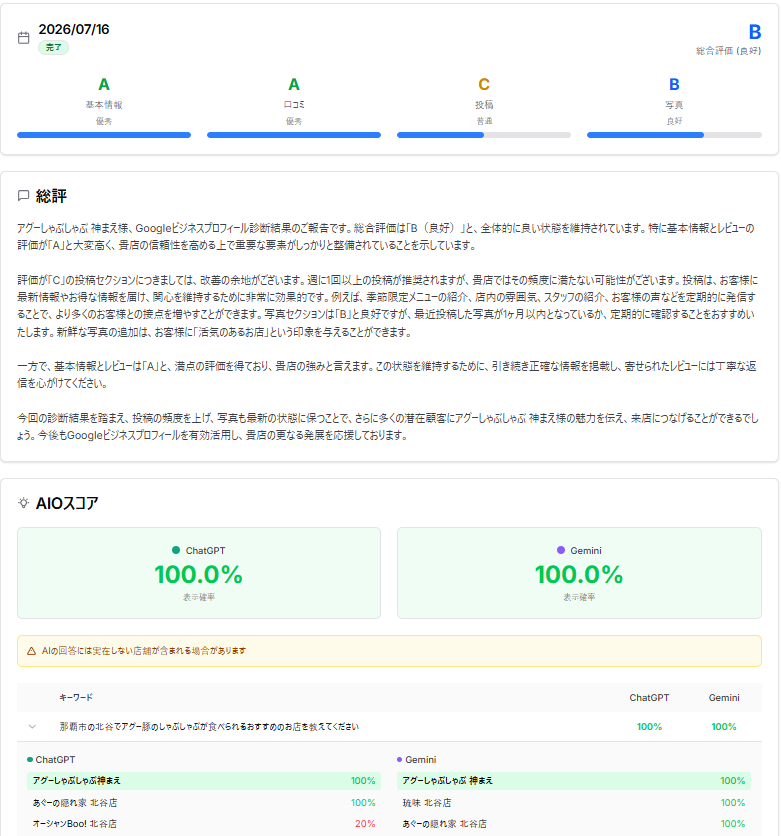Click the speech bubble icon next to 総評

[23, 196]
